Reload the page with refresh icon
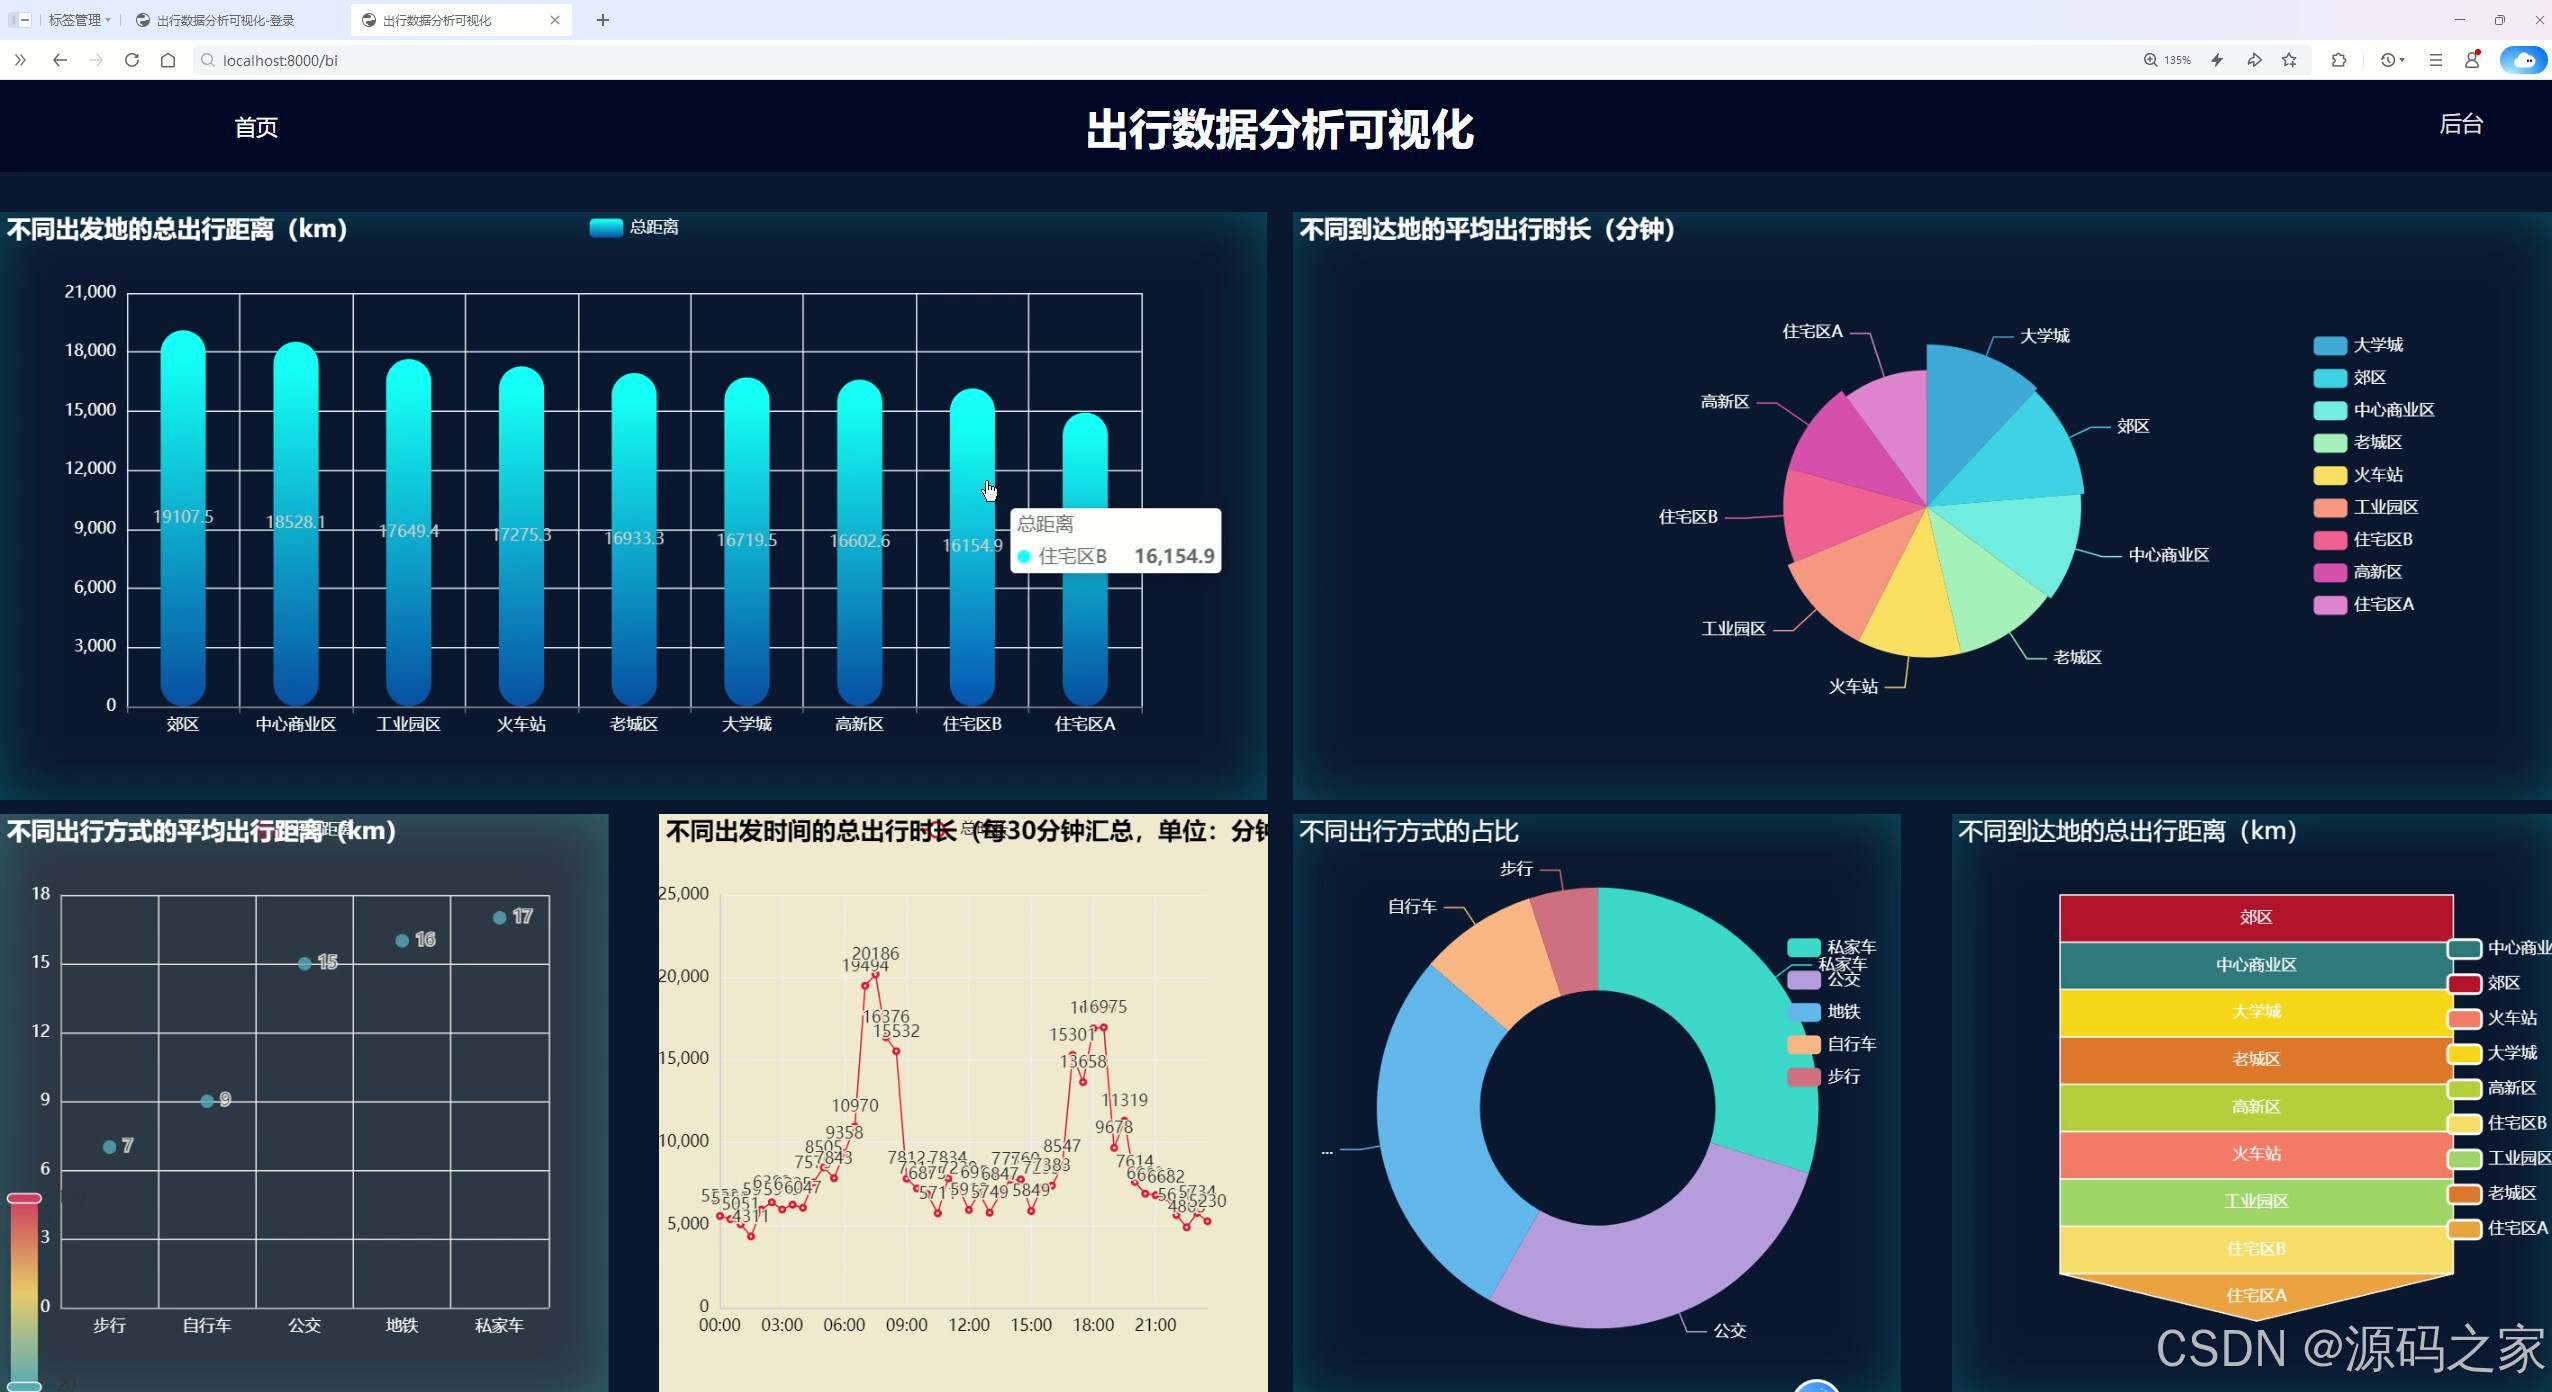This screenshot has width=2552, height=1392. tap(131, 60)
